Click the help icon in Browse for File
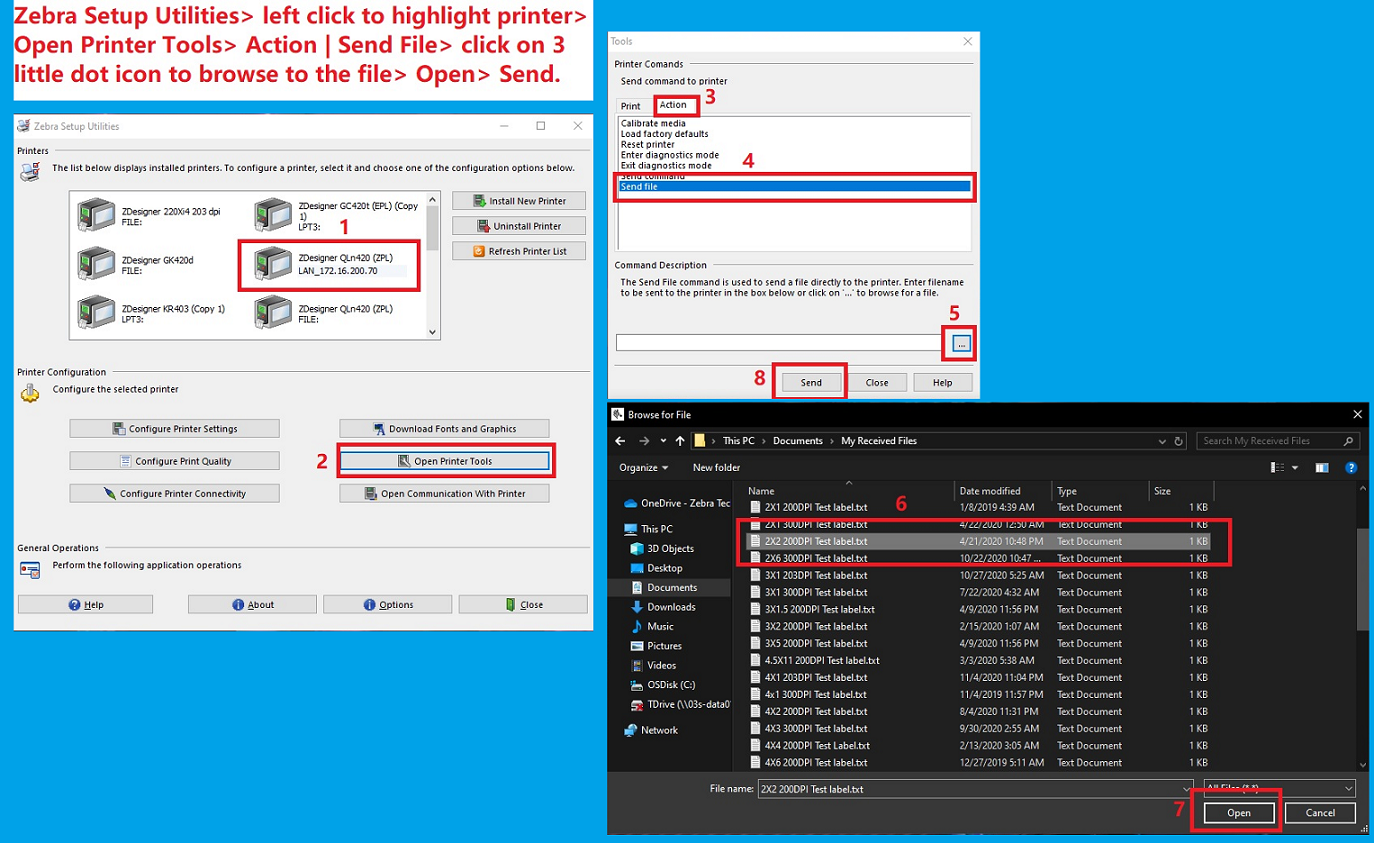This screenshot has width=1374, height=843. tap(1351, 467)
